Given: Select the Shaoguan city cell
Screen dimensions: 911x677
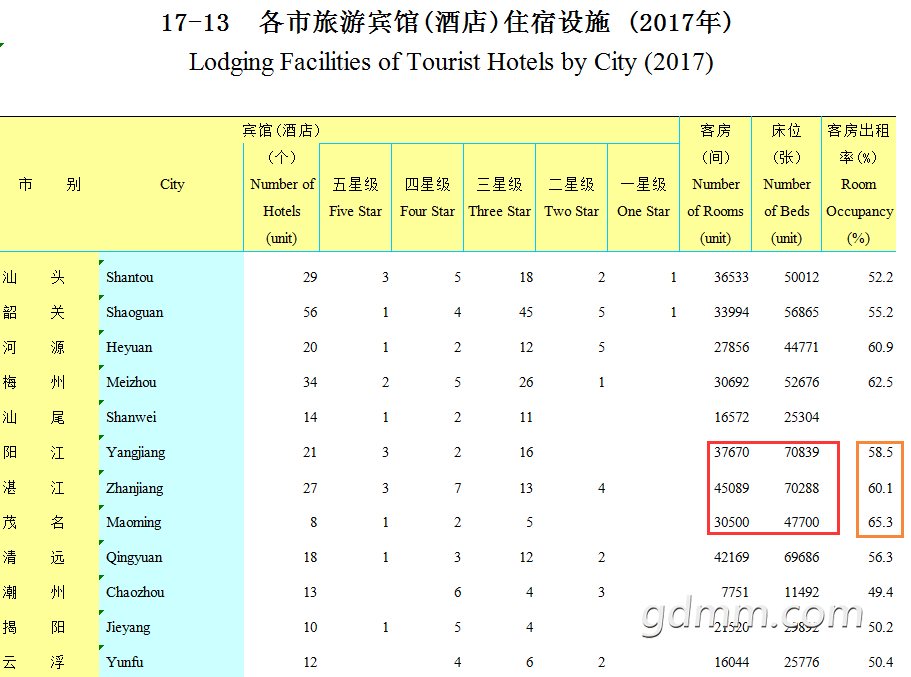Looking at the screenshot, I should (171, 312).
